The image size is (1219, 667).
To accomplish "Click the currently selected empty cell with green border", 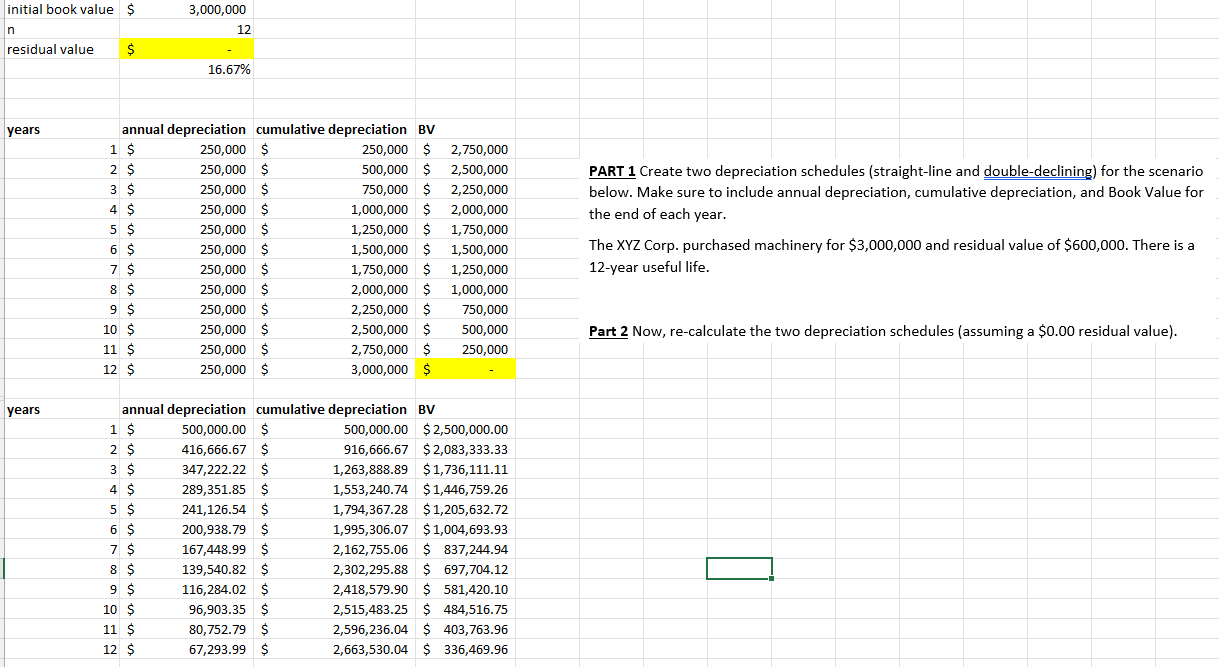I will 739,567.
